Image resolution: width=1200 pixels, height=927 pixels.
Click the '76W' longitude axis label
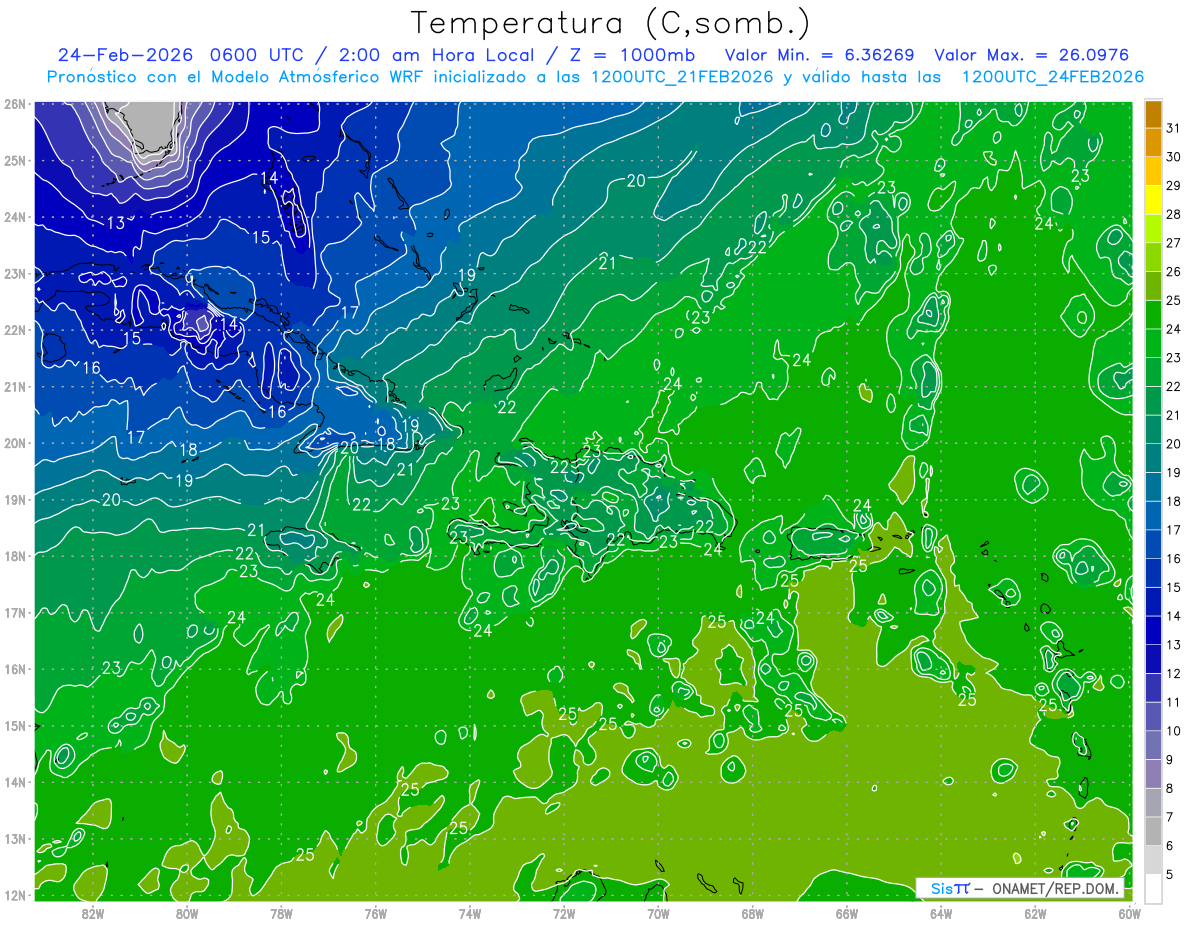click(376, 913)
